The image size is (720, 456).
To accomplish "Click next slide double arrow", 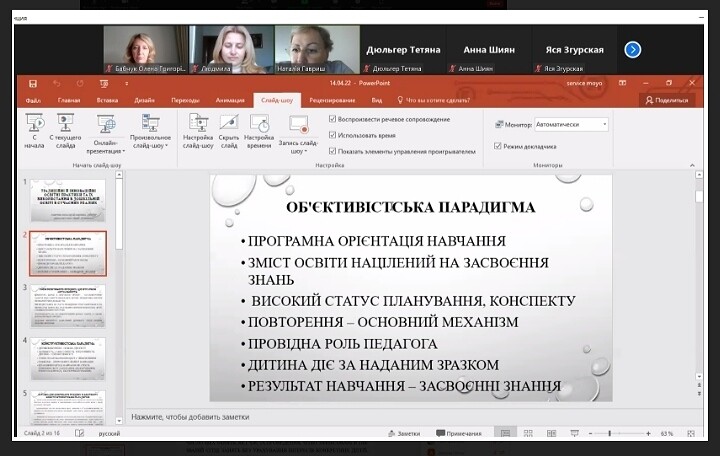I will [x=699, y=394].
